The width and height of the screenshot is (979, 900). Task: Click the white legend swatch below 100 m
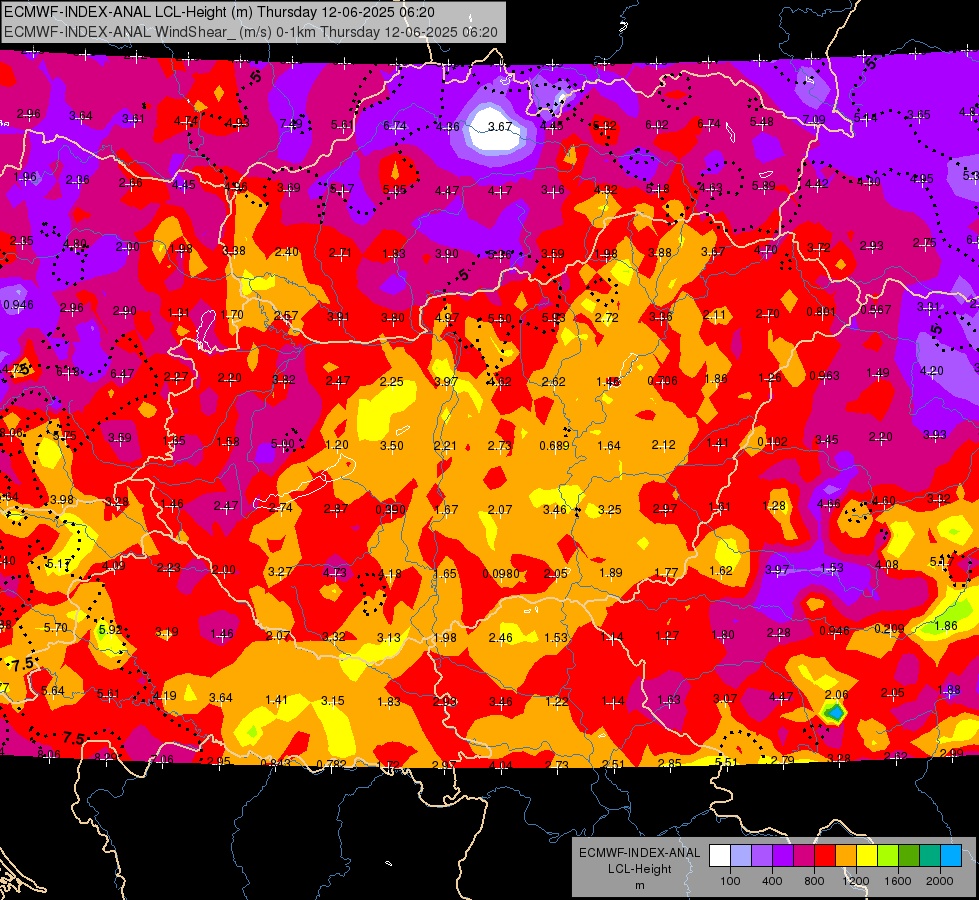(720, 856)
